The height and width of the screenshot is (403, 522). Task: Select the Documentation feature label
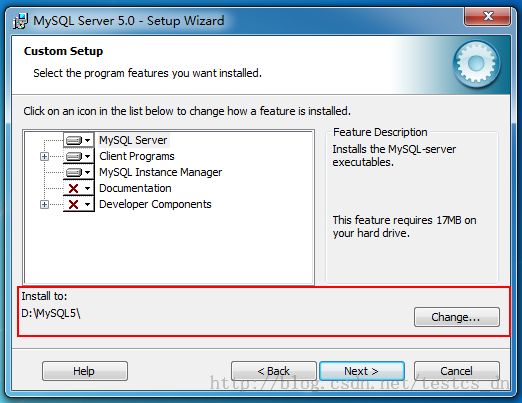pos(135,188)
